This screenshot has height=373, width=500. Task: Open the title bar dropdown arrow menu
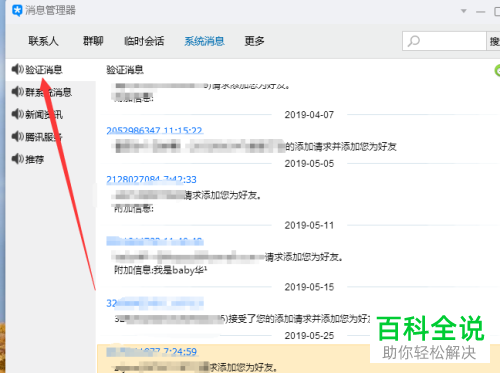463,11
